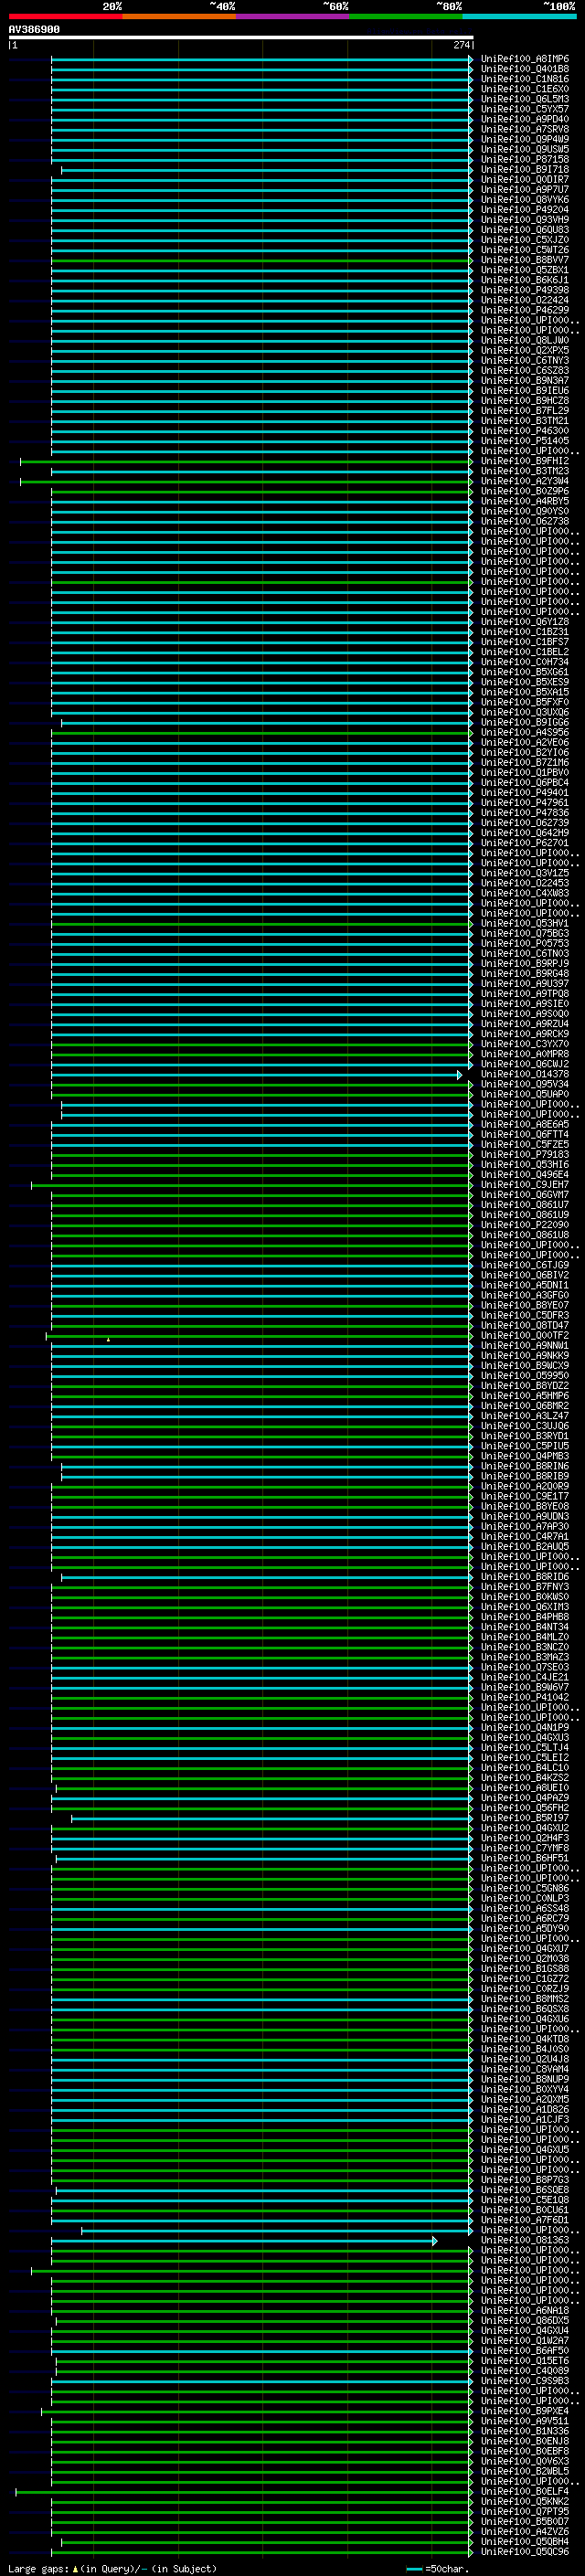This screenshot has height=2576, width=585.
Task: Click label UniRef100_A9P7U7
Action: (525, 190)
